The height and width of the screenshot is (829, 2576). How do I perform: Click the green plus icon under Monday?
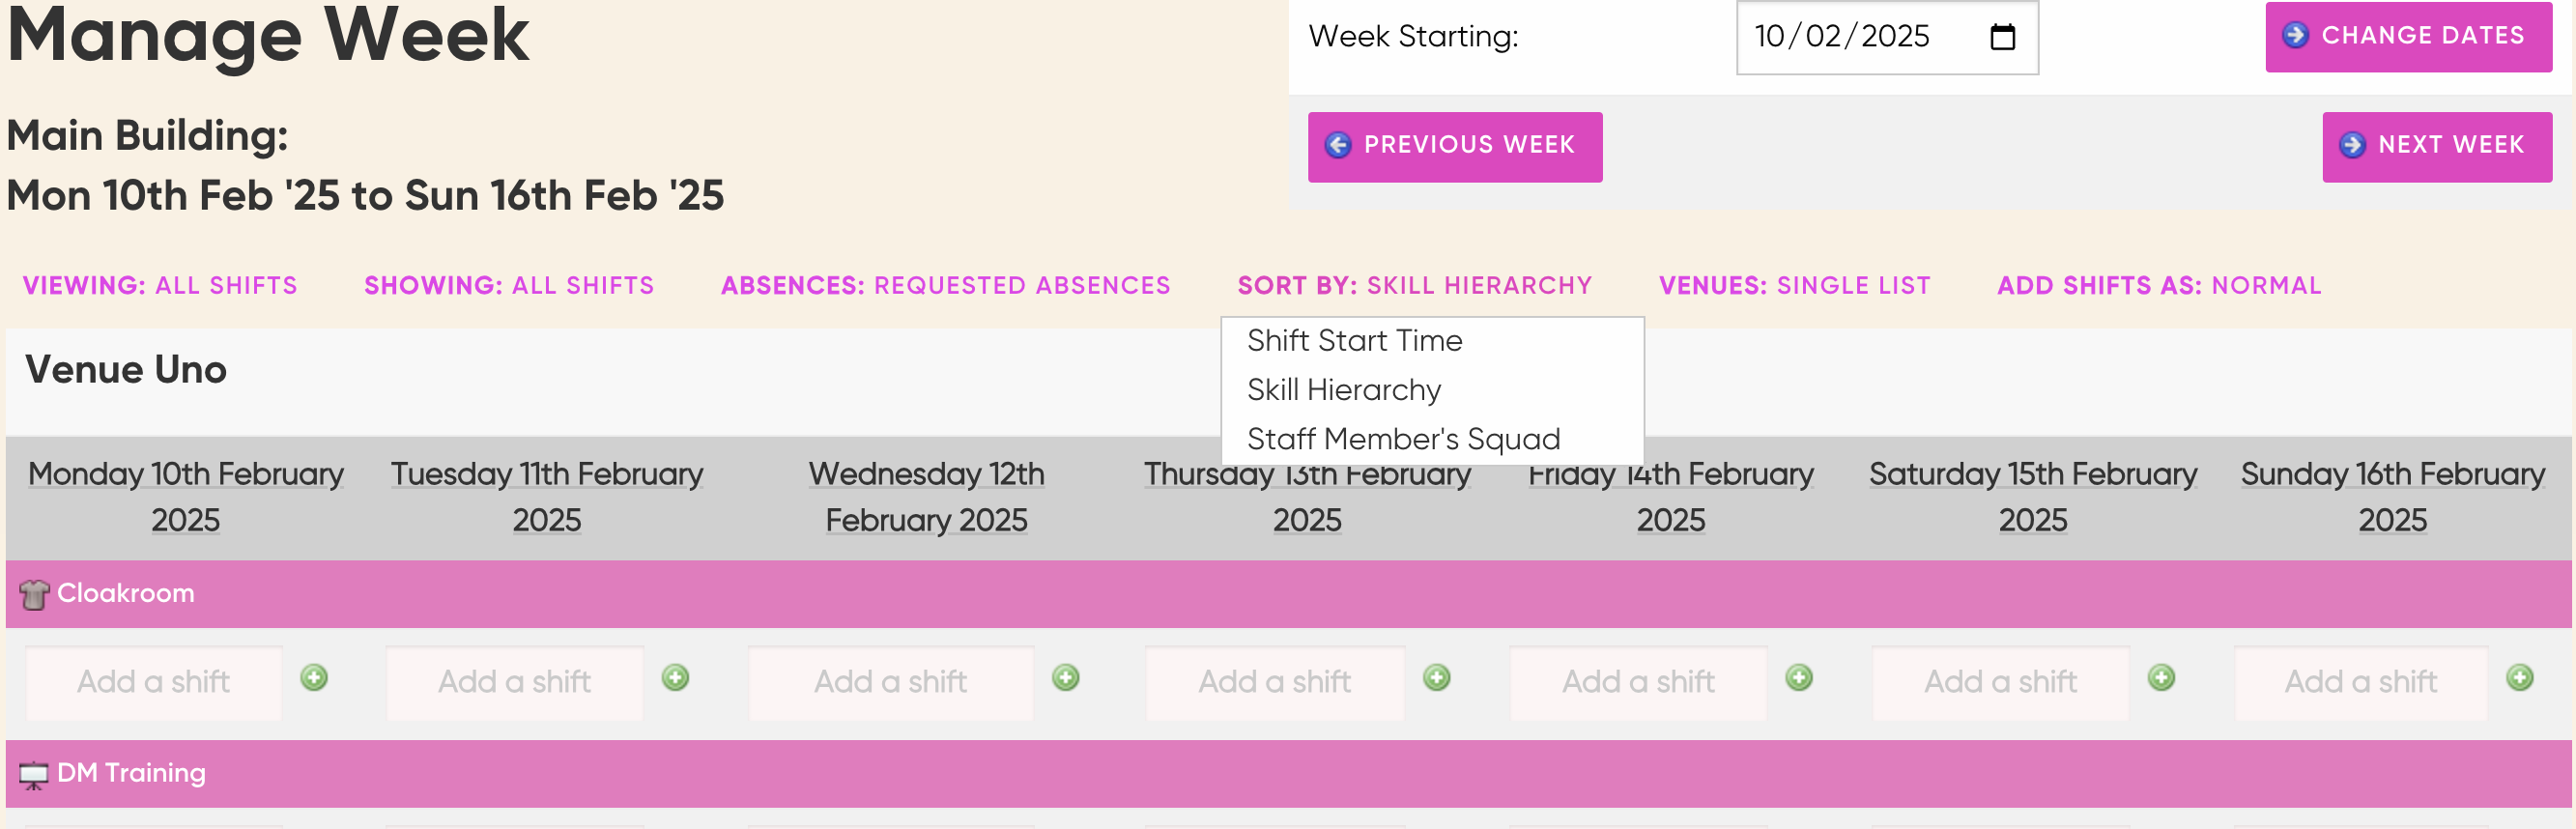[x=314, y=677]
